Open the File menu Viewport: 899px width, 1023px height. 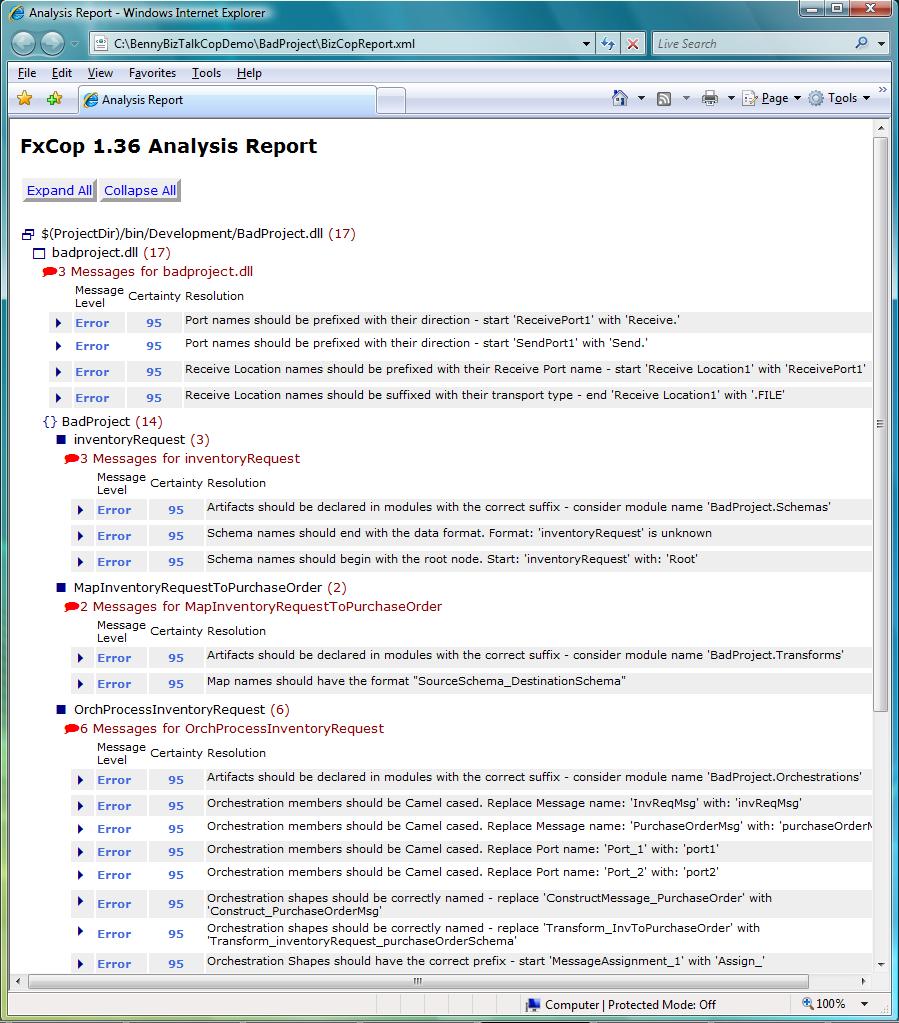pyautogui.click(x=27, y=73)
